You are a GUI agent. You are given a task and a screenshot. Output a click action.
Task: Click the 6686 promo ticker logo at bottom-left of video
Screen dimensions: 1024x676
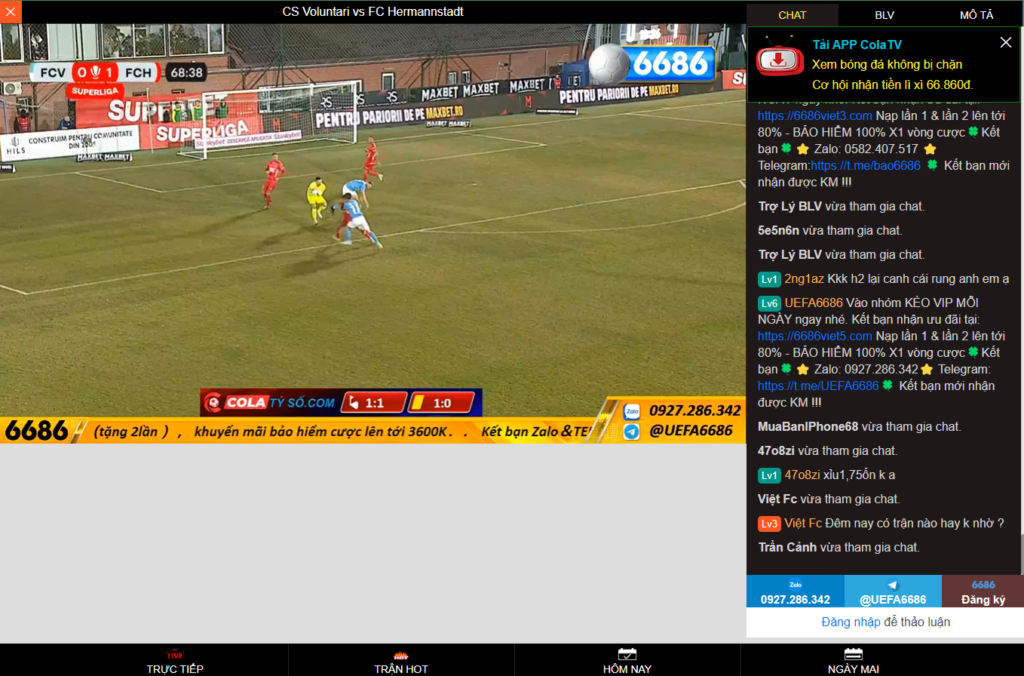pyautogui.click(x=36, y=430)
